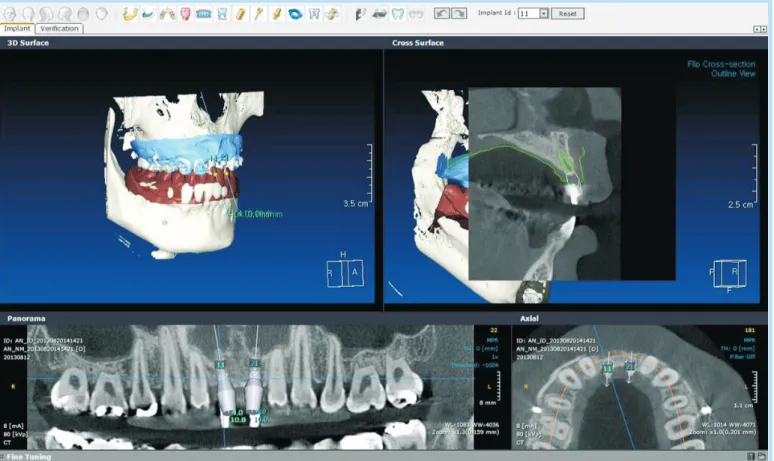The height and width of the screenshot is (461, 774).
Task: Switch to the Verification tab
Action: 59,29
